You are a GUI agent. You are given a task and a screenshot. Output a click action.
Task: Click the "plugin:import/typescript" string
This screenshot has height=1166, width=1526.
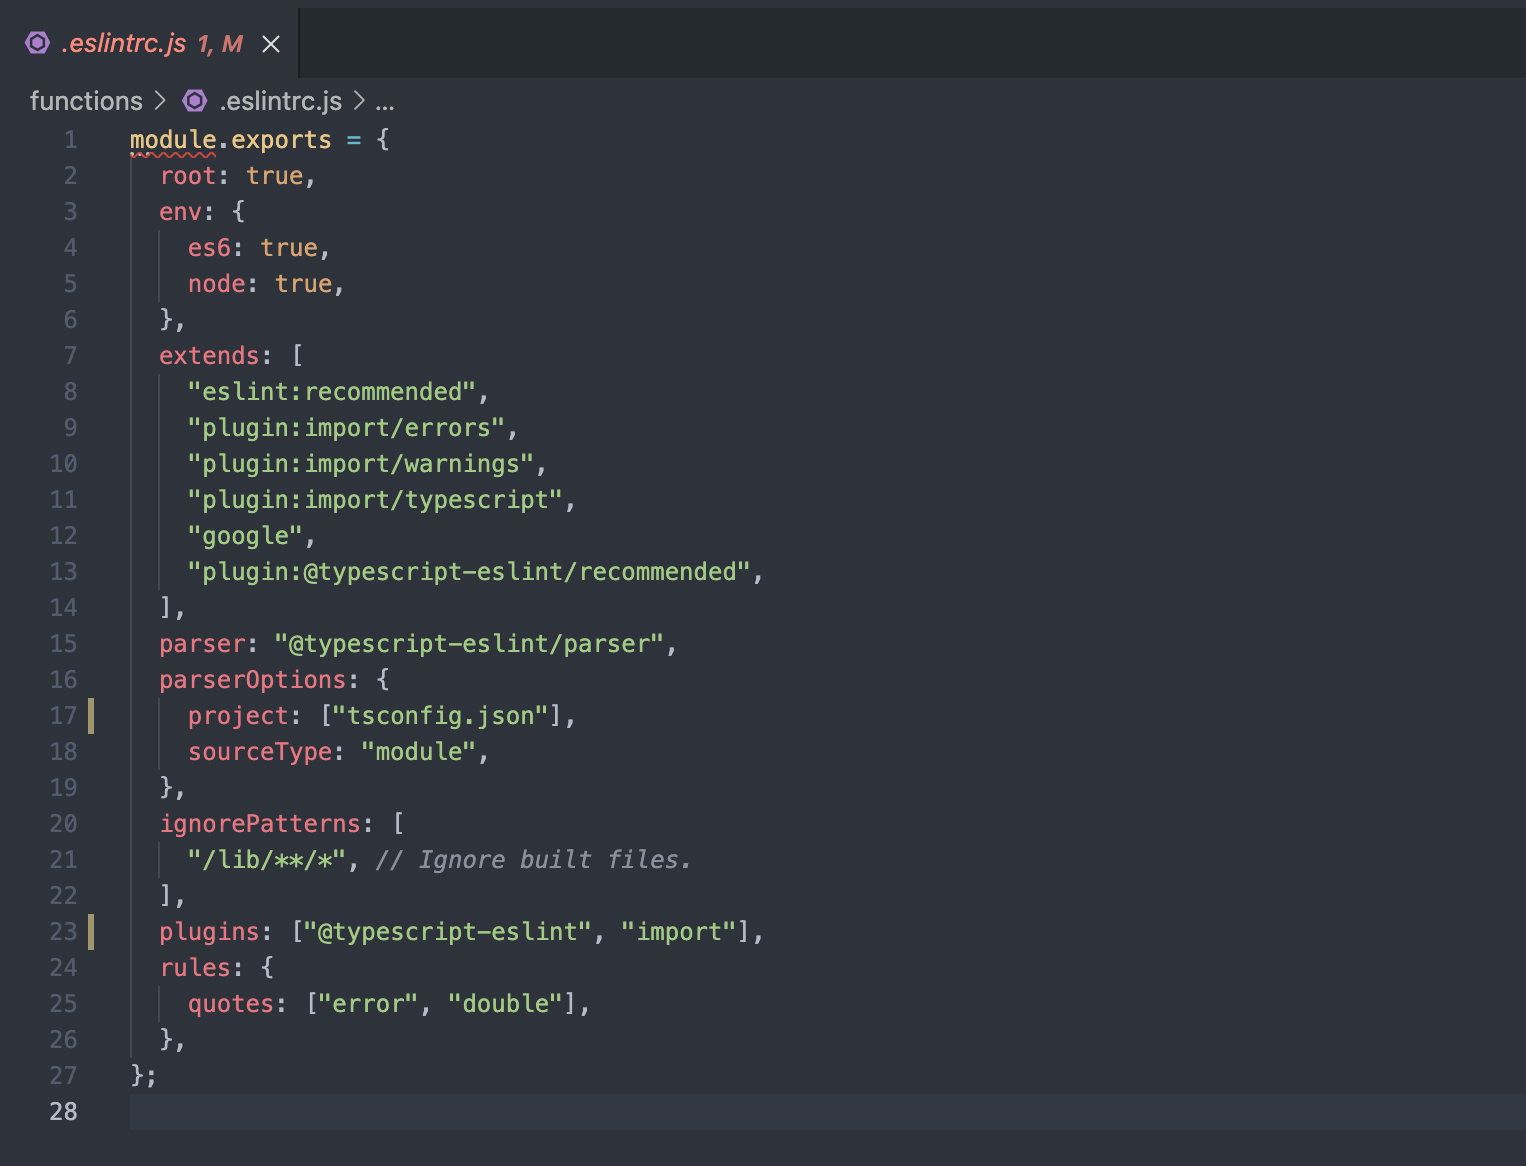coord(375,500)
